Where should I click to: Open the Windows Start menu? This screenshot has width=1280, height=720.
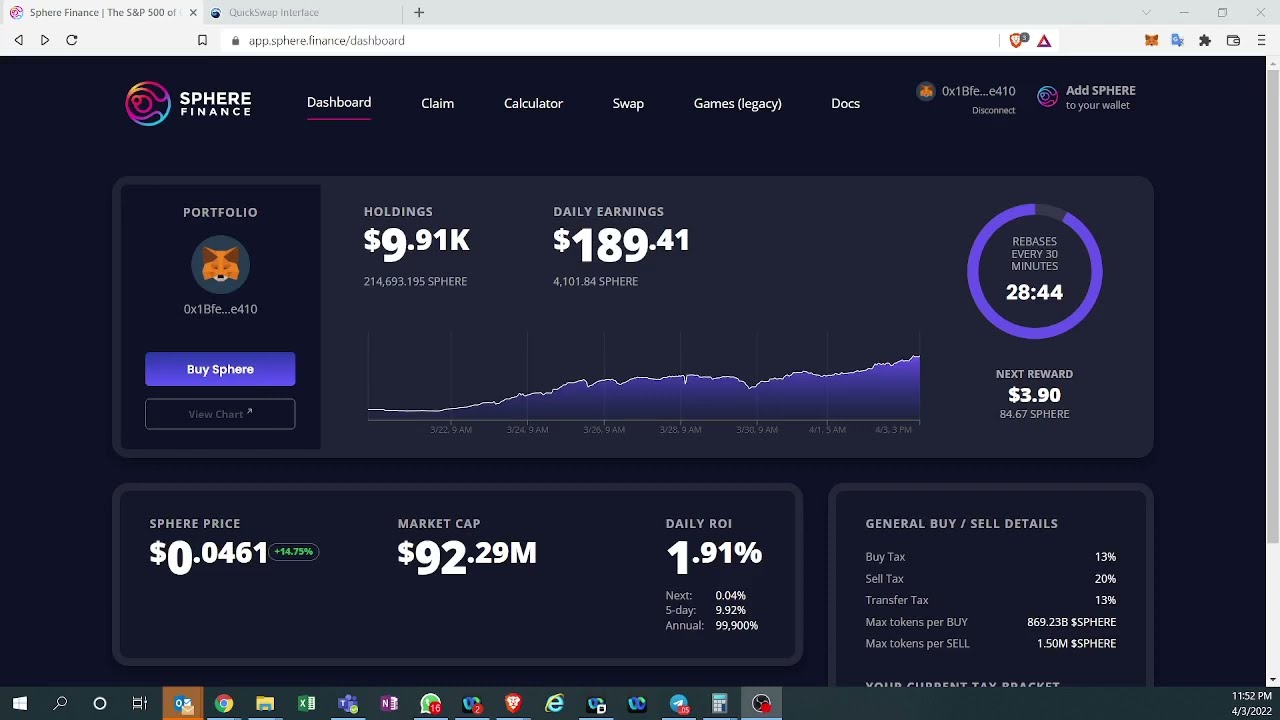(x=19, y=704)
